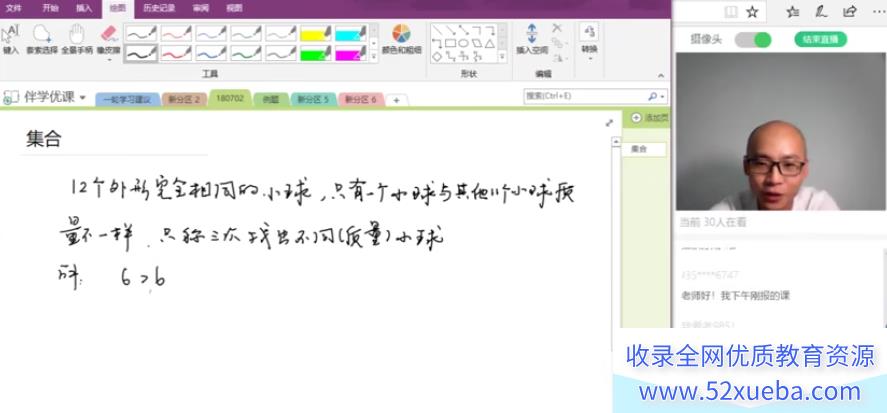Choose the 全景手柄 panning hand tool
The height and width of the screenshot is (413, 887).
tap(76, 39)
